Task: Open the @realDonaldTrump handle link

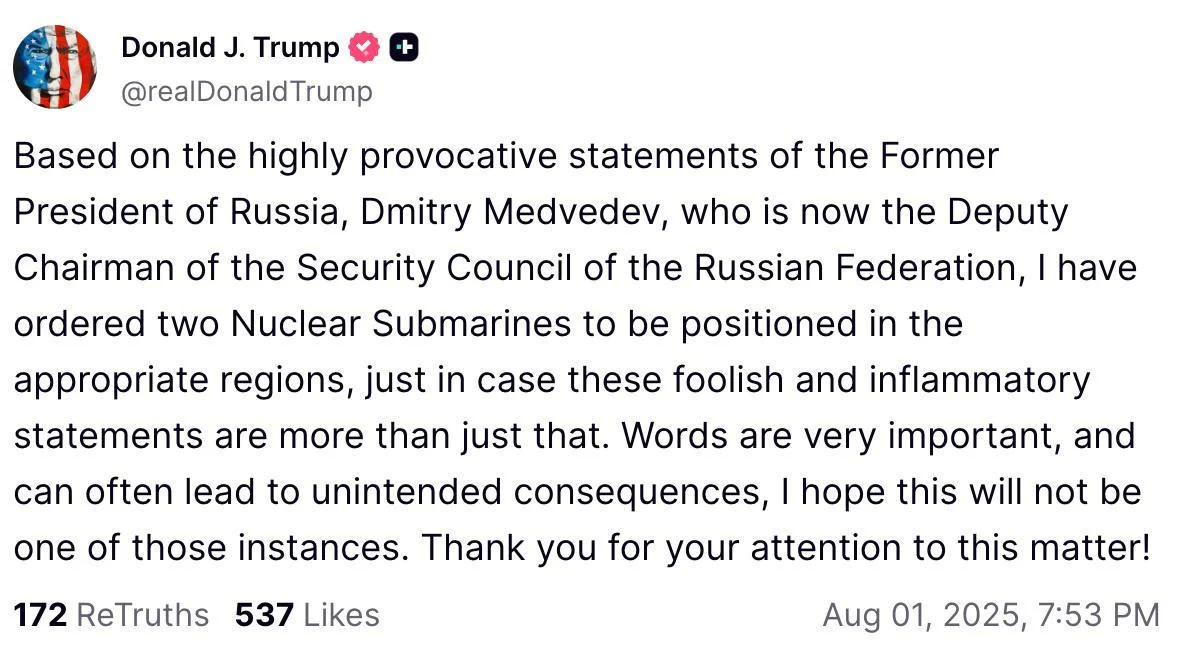Action: pyautogui.click(x=246, y=92)
